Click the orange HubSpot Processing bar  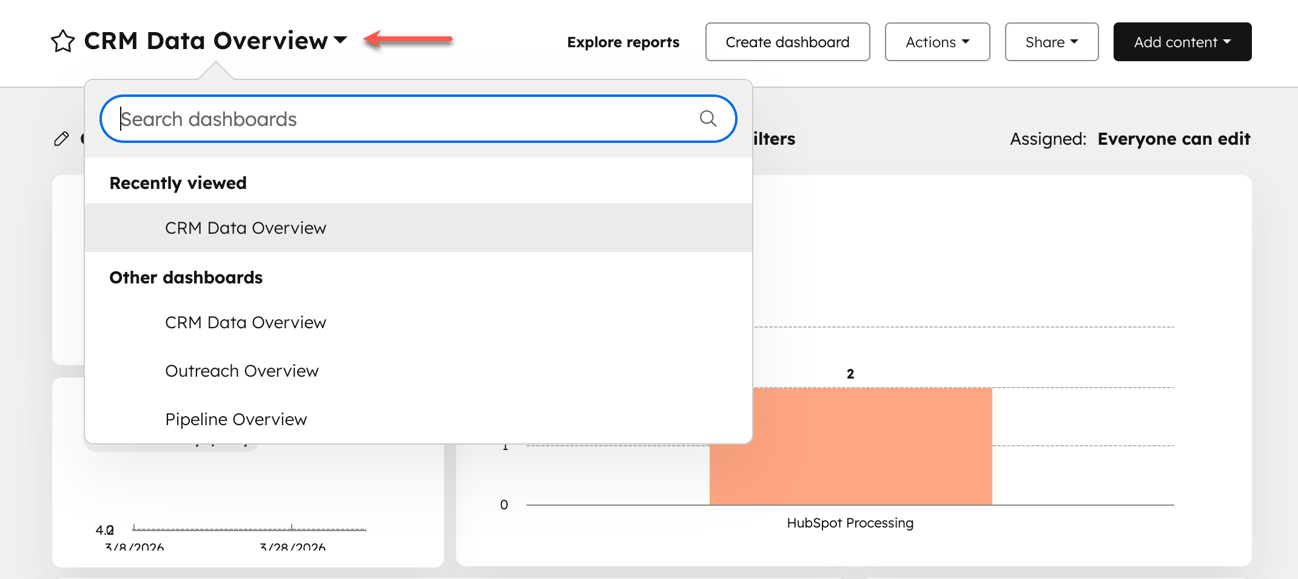pos(850,446)
